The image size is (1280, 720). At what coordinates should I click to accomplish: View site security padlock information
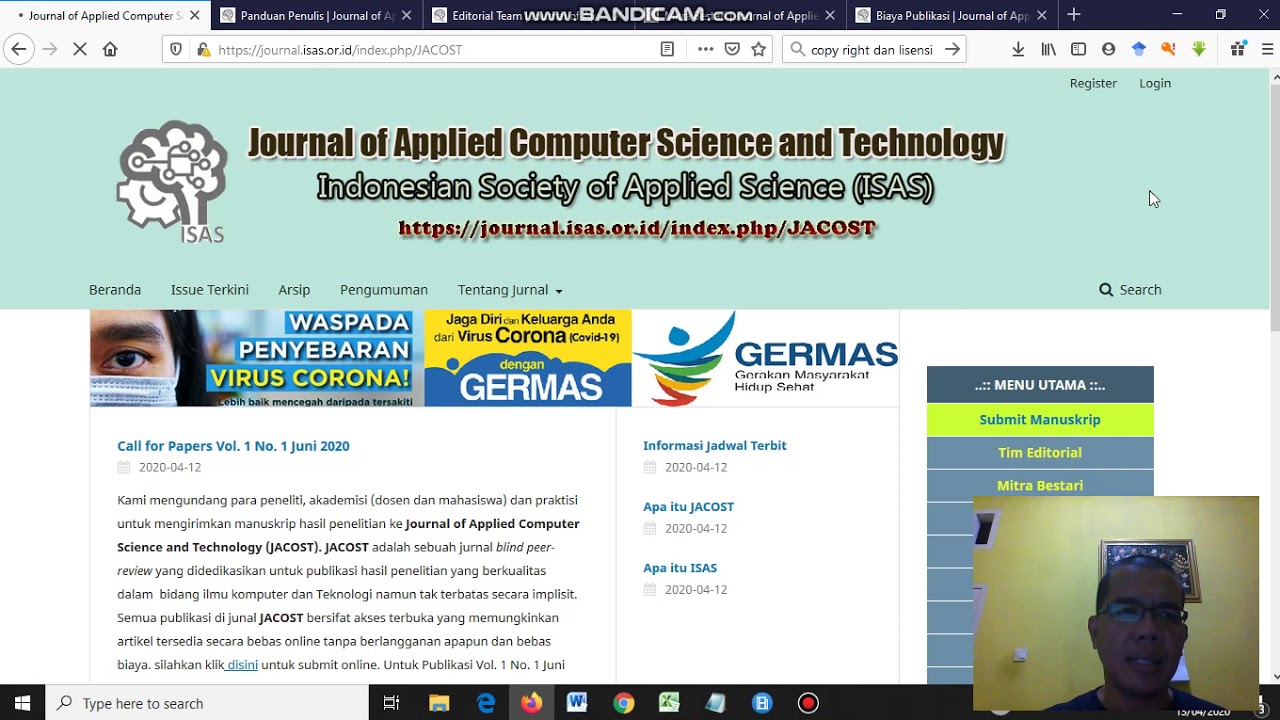click(x=203, y=49)
